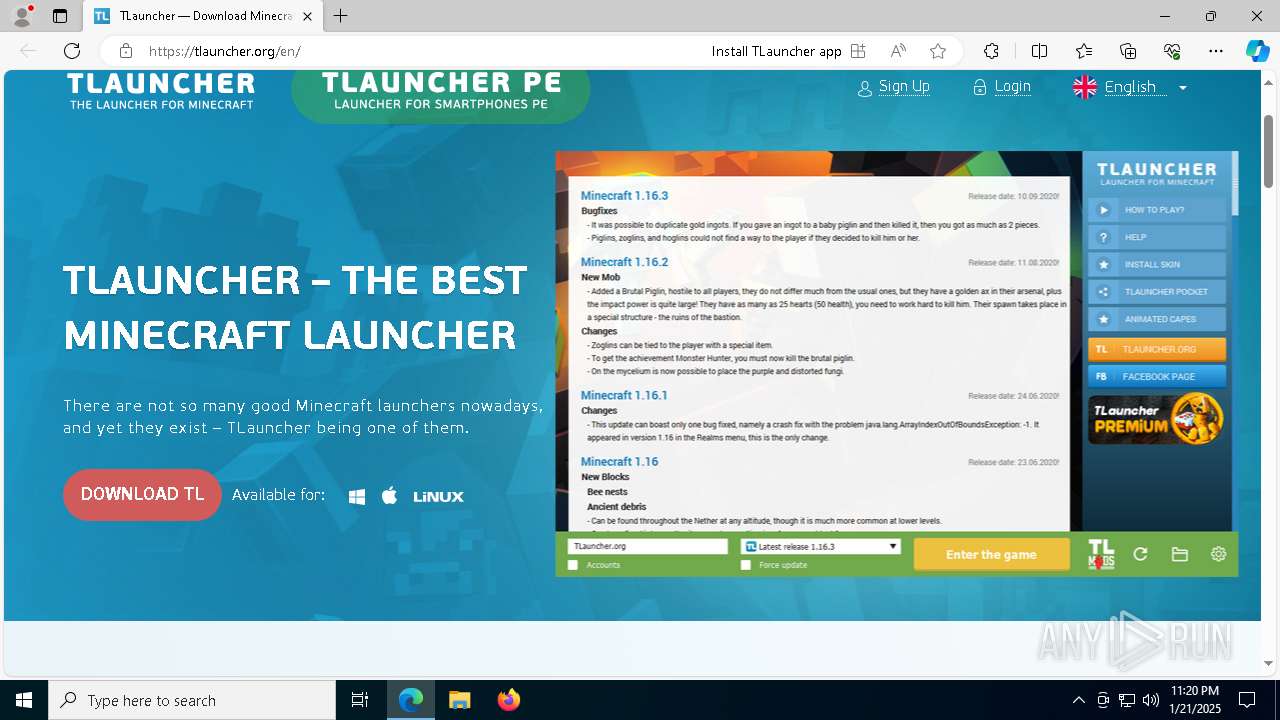Click the scrollbar down arrow
This screenshot has width=1280, height=720.
tap(1269, 663)
